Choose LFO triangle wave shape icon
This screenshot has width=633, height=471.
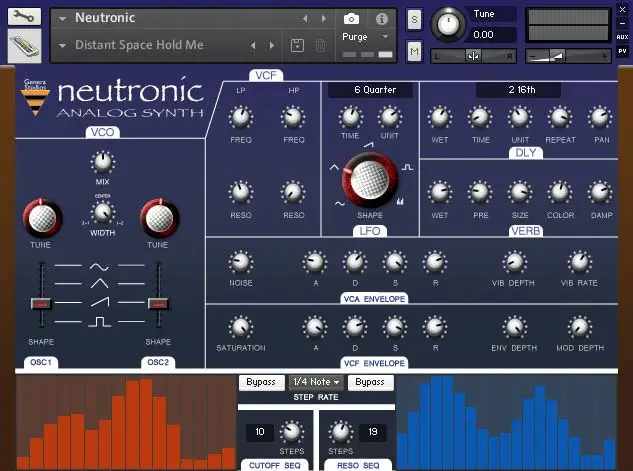(334, 167)
